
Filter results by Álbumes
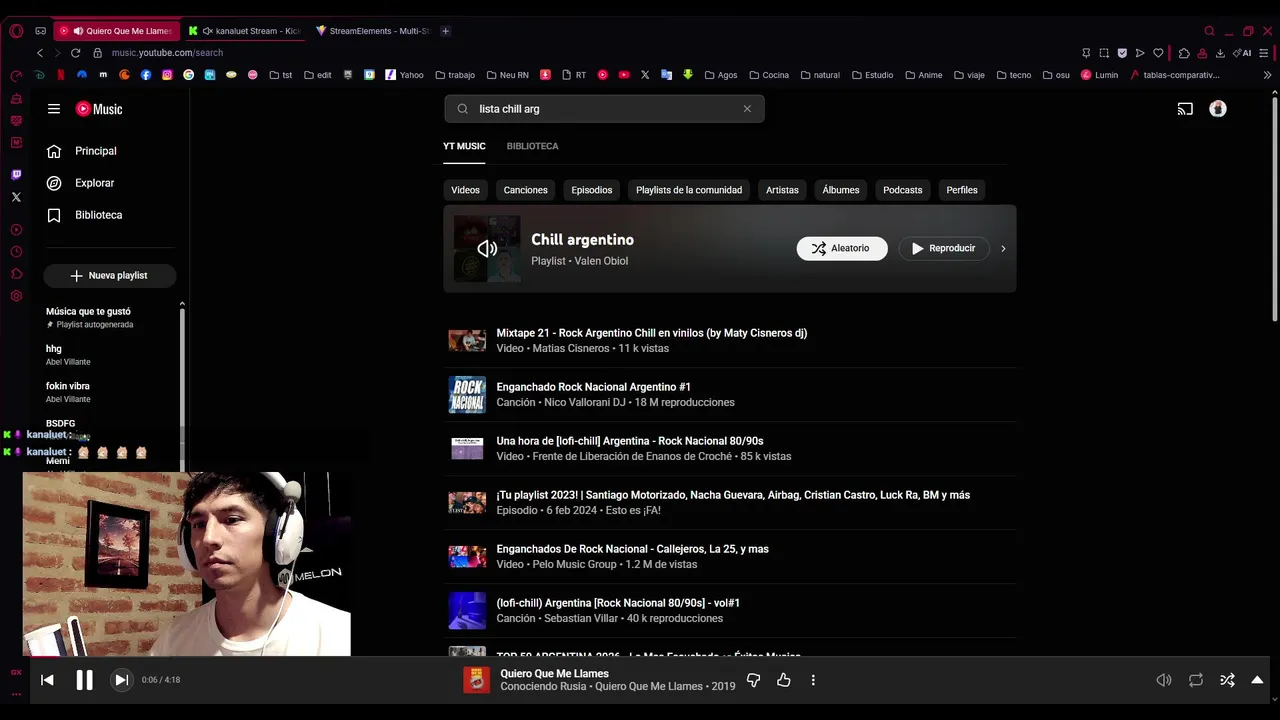841,190
